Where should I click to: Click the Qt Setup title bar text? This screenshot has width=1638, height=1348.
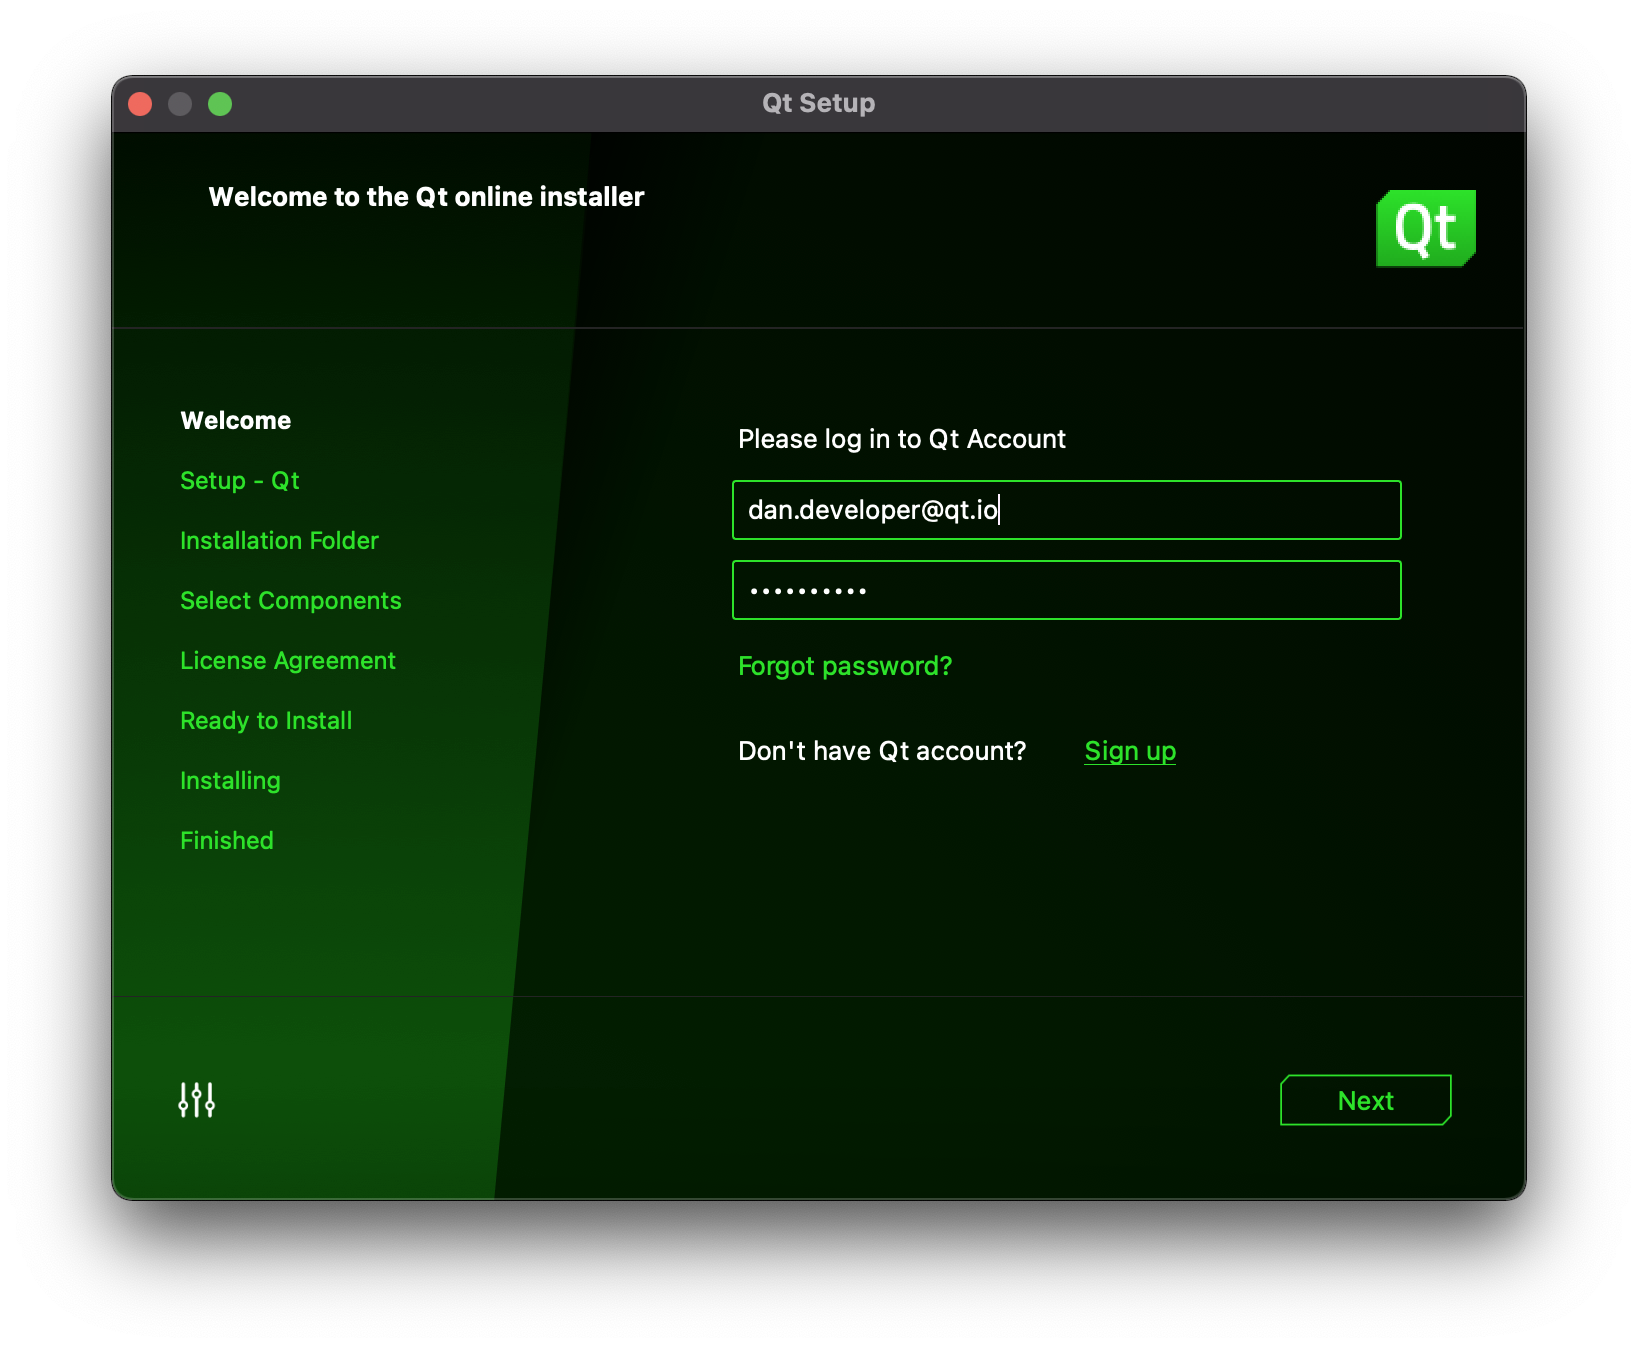click(818, 103)
